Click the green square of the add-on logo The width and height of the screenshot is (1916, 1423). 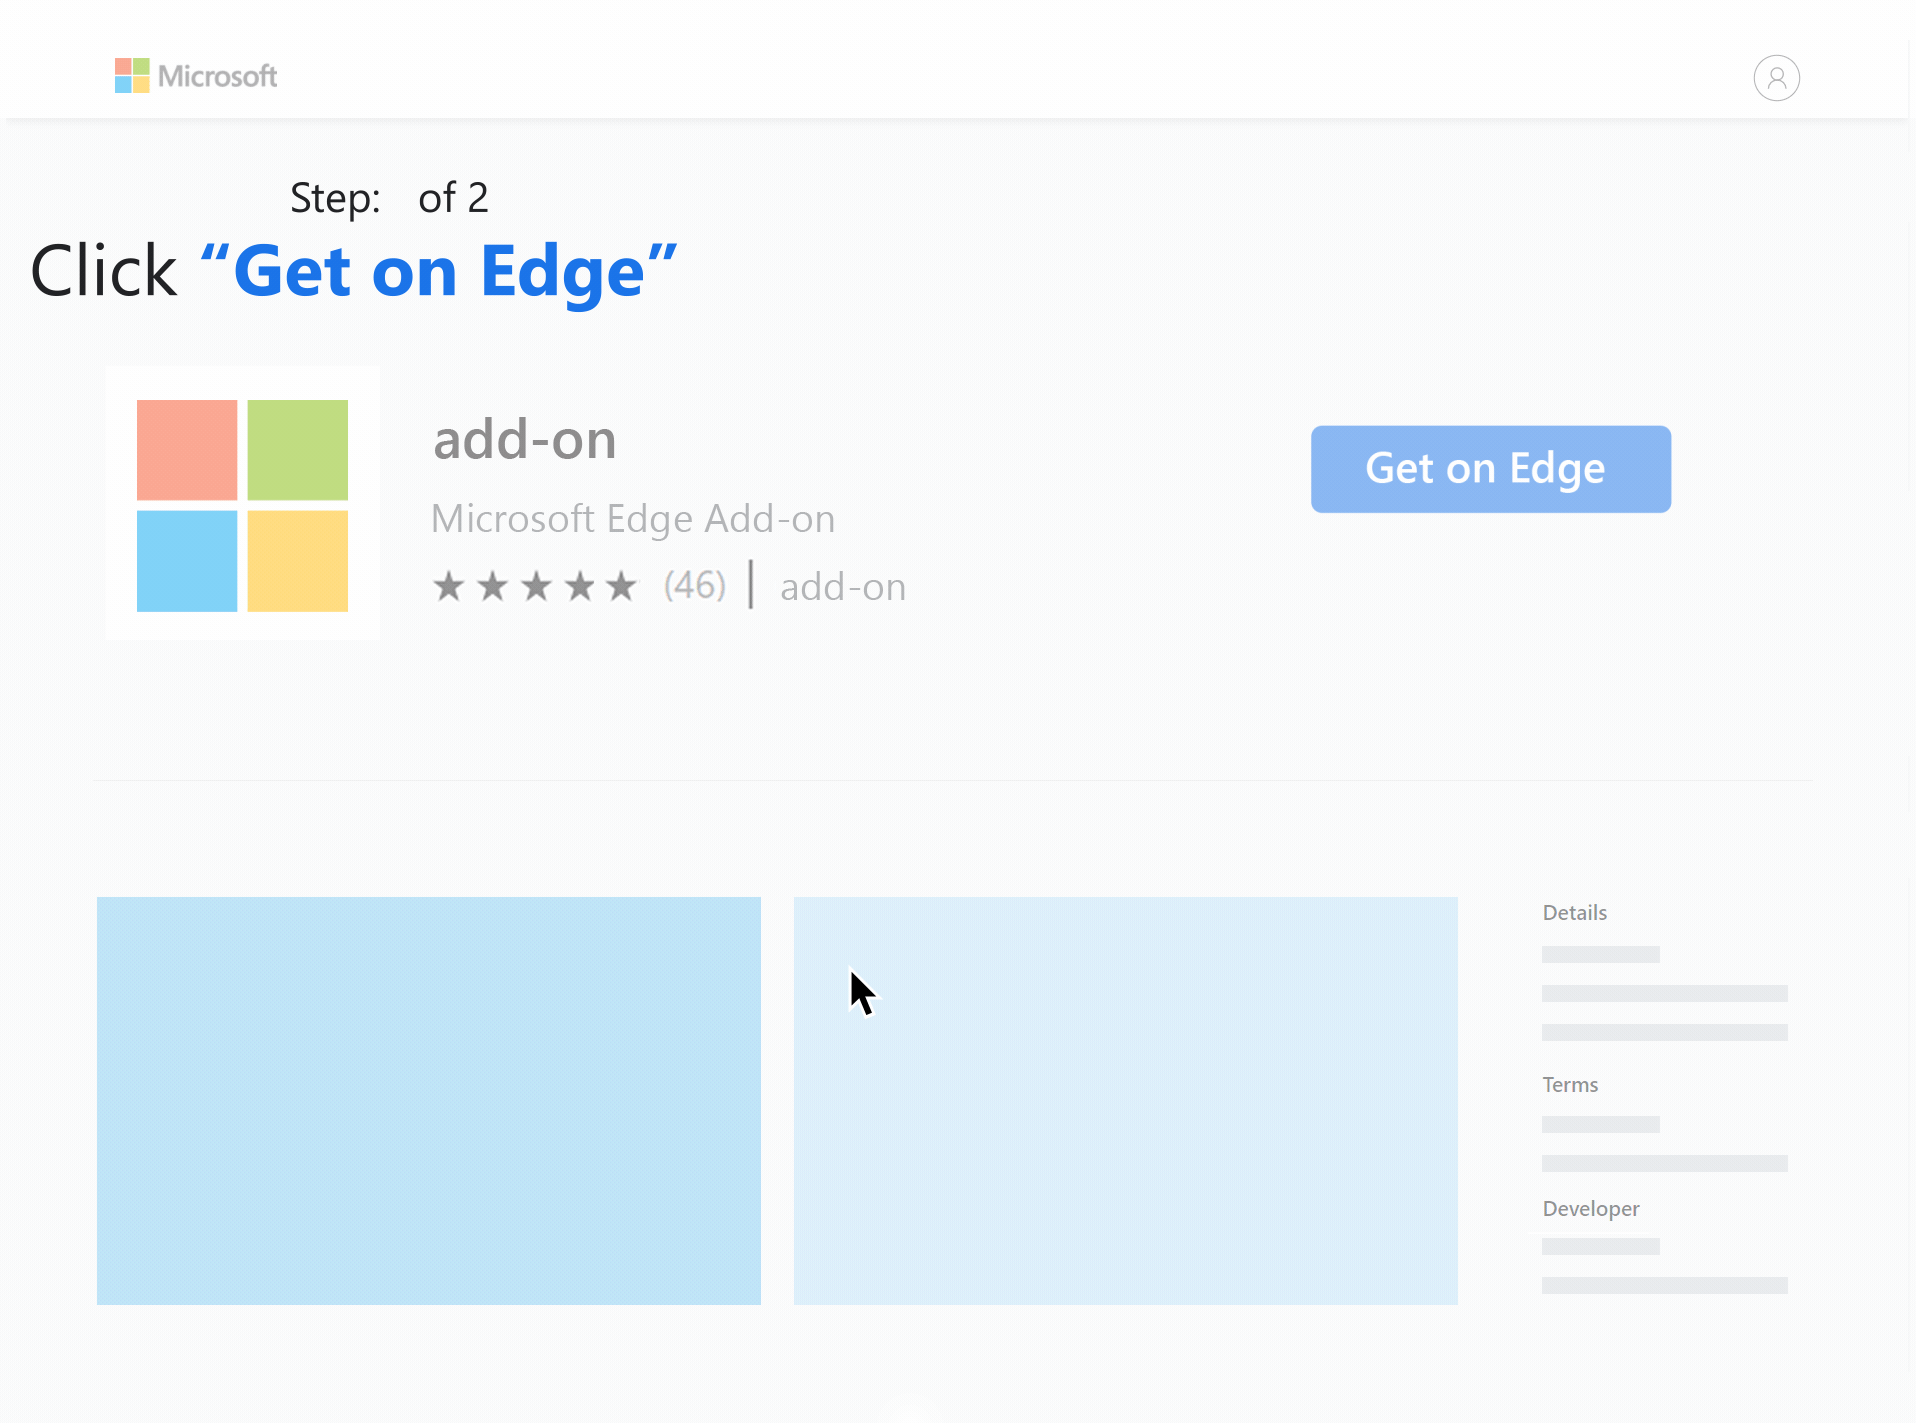[297, 450]
